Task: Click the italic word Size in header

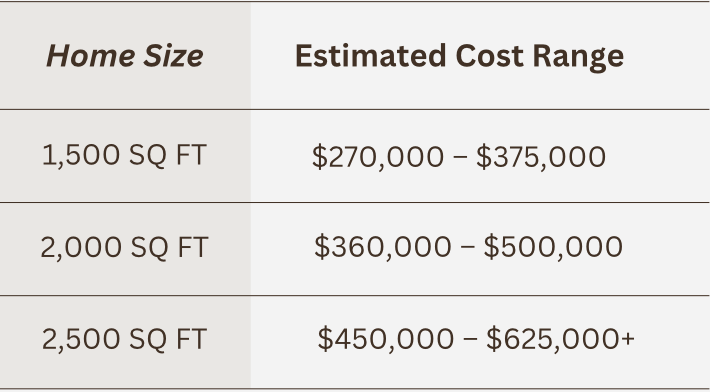Action: pos(173,56)
